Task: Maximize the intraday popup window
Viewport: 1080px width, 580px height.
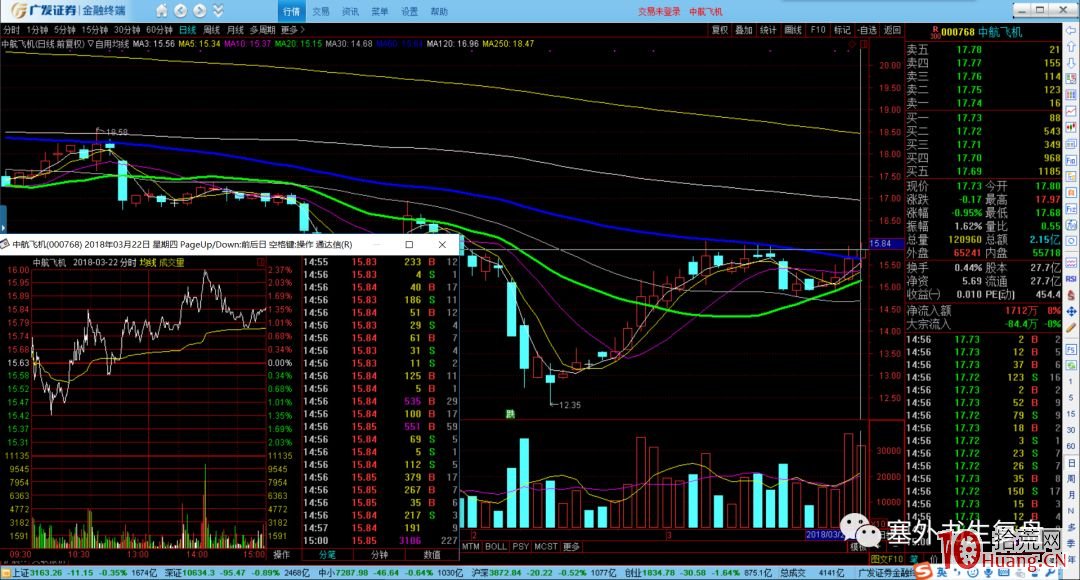Action: point(409,245)
